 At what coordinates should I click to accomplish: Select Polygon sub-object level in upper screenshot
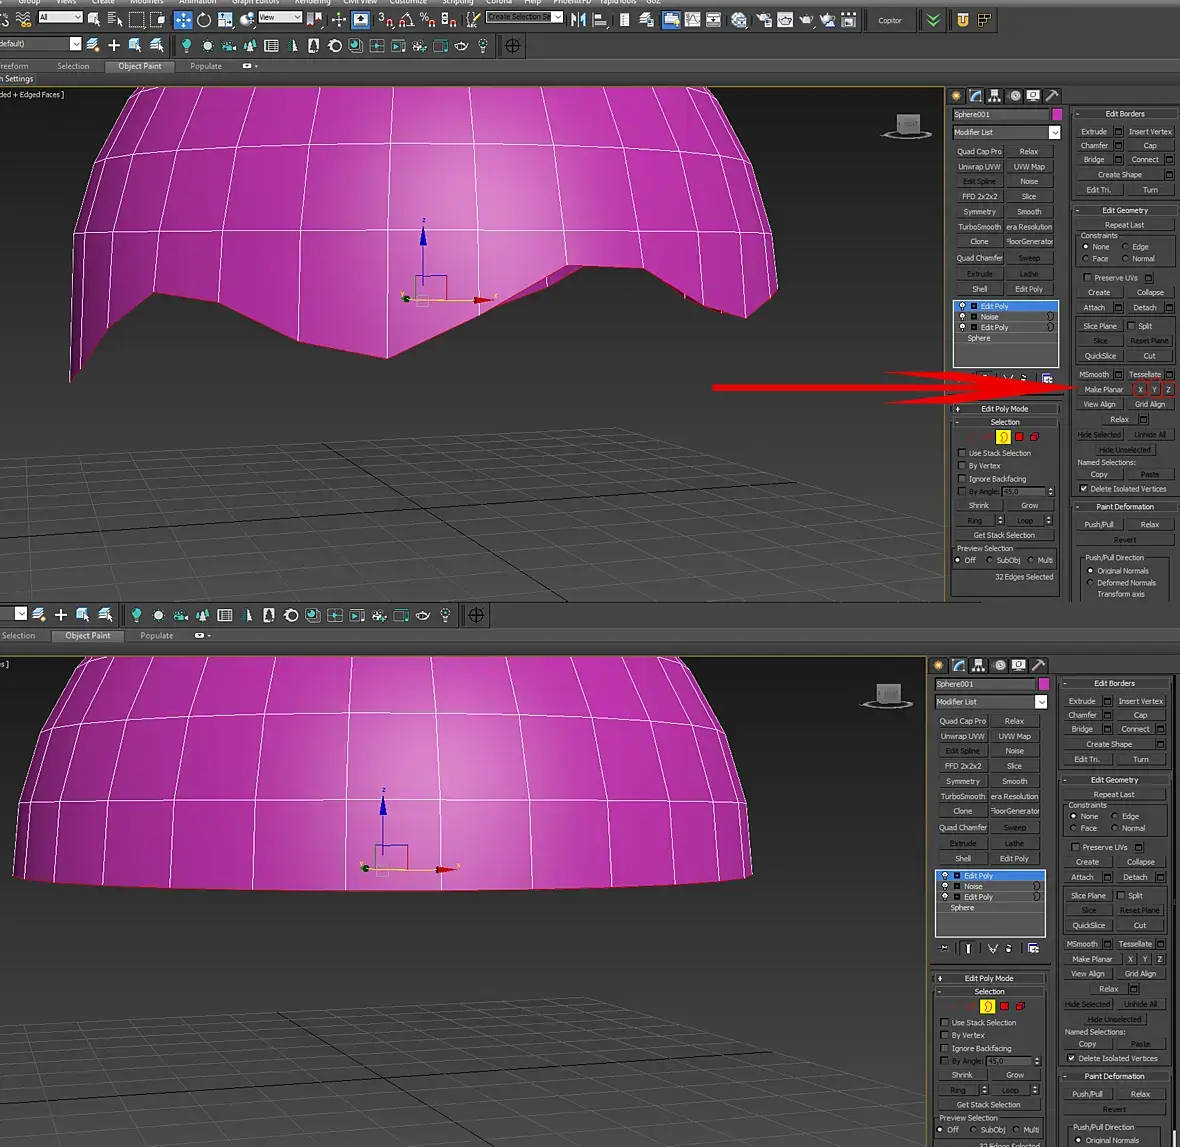click(1019, 437)
